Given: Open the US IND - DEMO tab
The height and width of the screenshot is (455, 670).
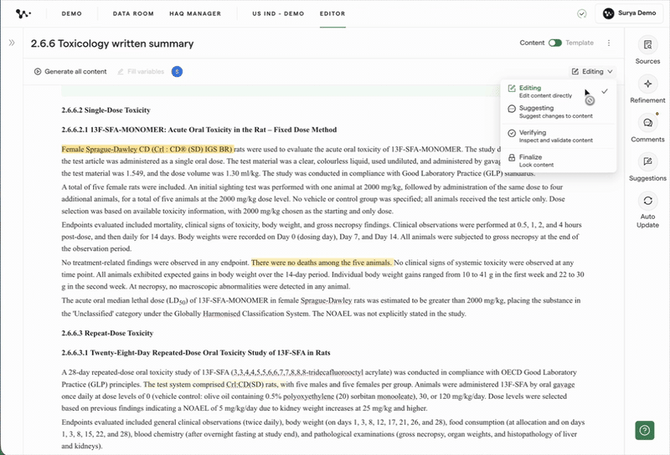Looking at the screenshot, I should pos(278,14).
